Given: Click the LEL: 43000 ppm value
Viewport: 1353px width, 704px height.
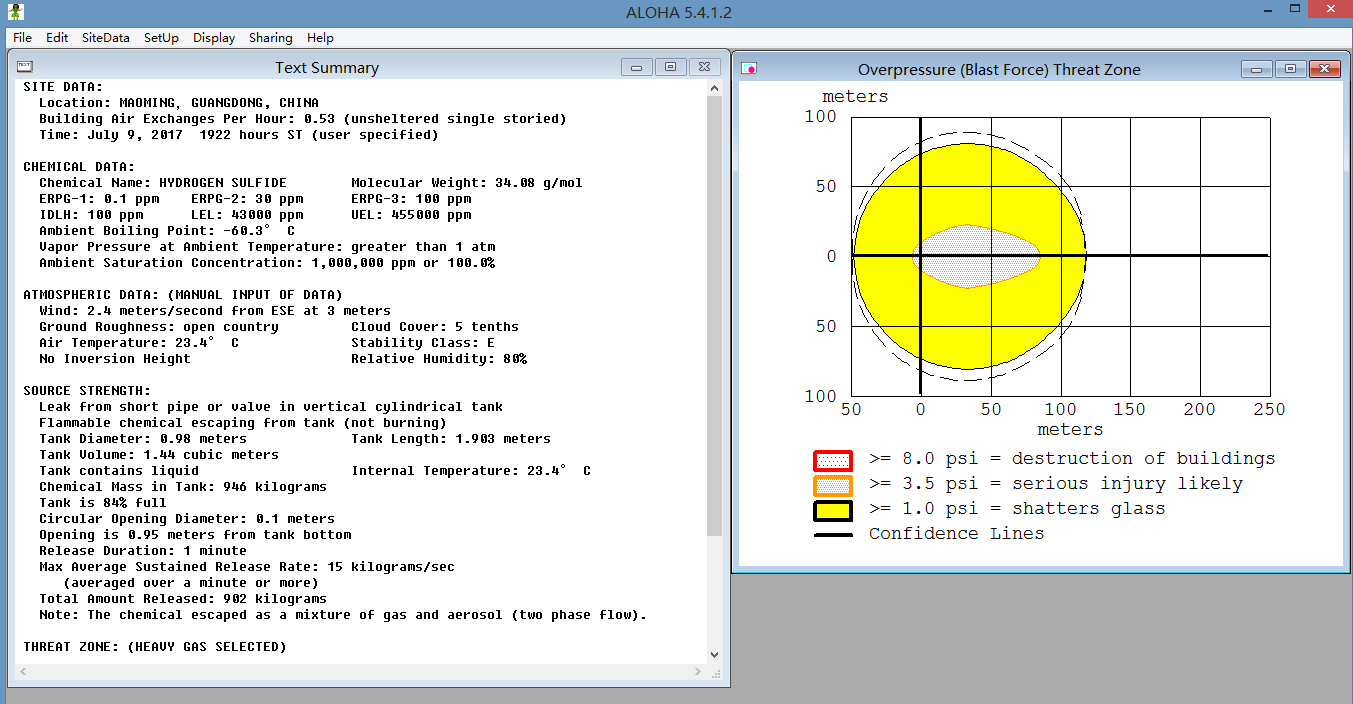Looking at the screenshot, I should tap(247, 215).
